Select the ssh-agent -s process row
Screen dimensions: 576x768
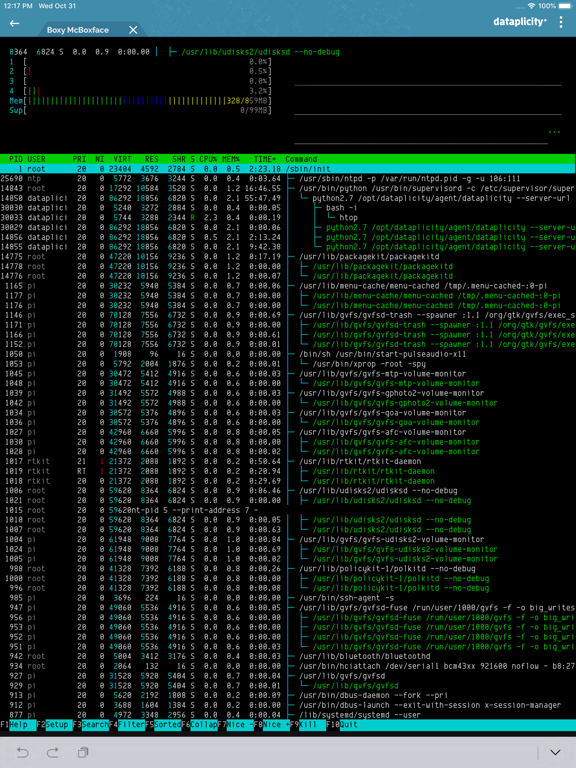288,598
